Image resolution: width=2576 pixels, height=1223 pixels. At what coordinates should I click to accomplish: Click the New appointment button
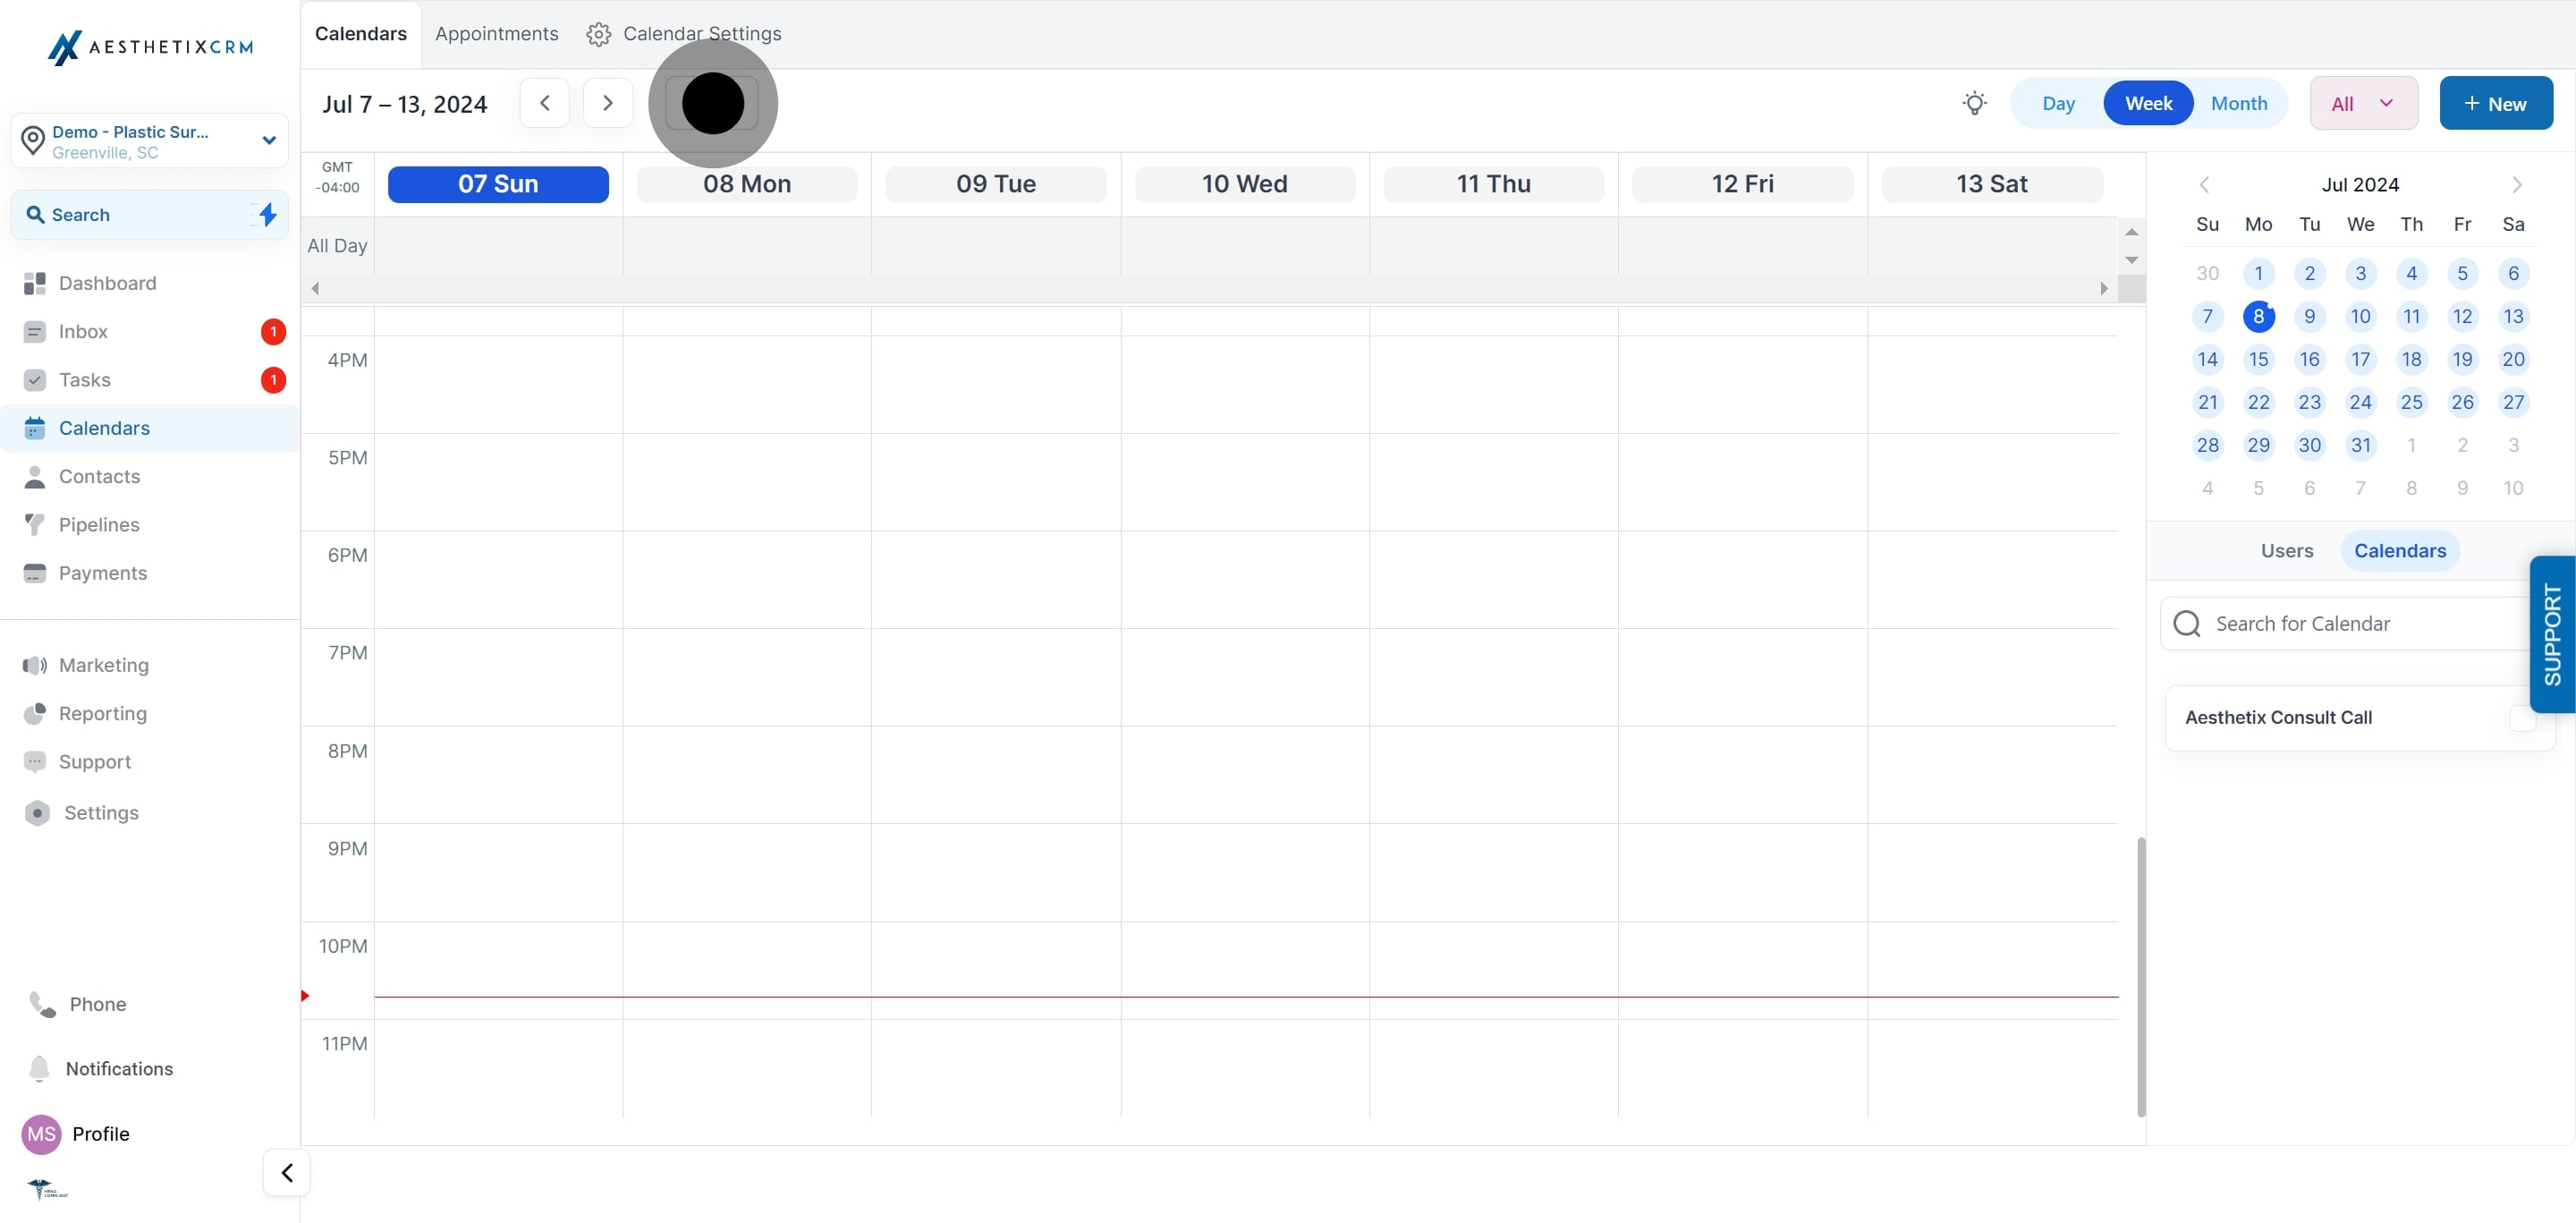[2495, 103]
